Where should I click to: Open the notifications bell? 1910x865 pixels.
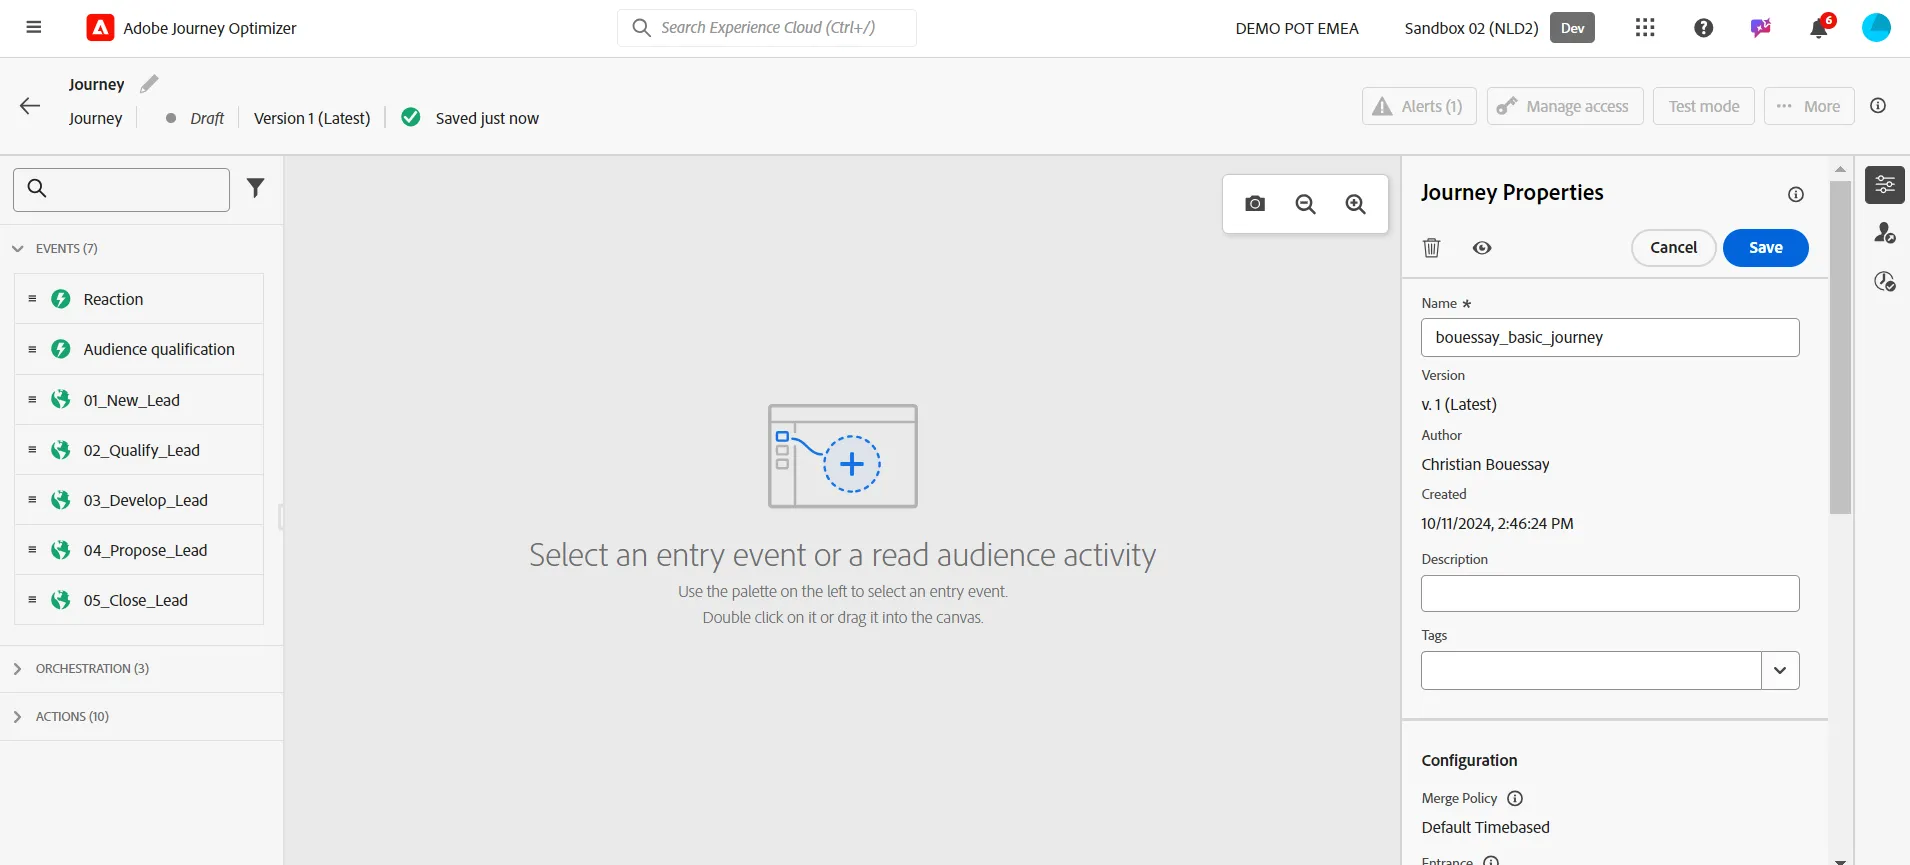(1820, 28)
